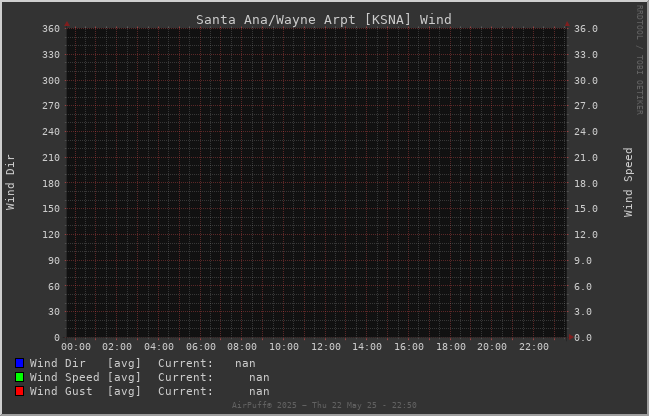The height and width of the screenshot is (416, 649).
Task: Click the 150 label on the left axis
Action: [51, 209]
